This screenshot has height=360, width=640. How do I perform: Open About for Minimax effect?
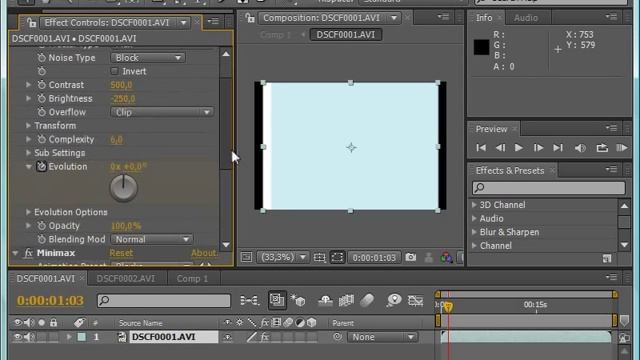[x=204, y=253]
